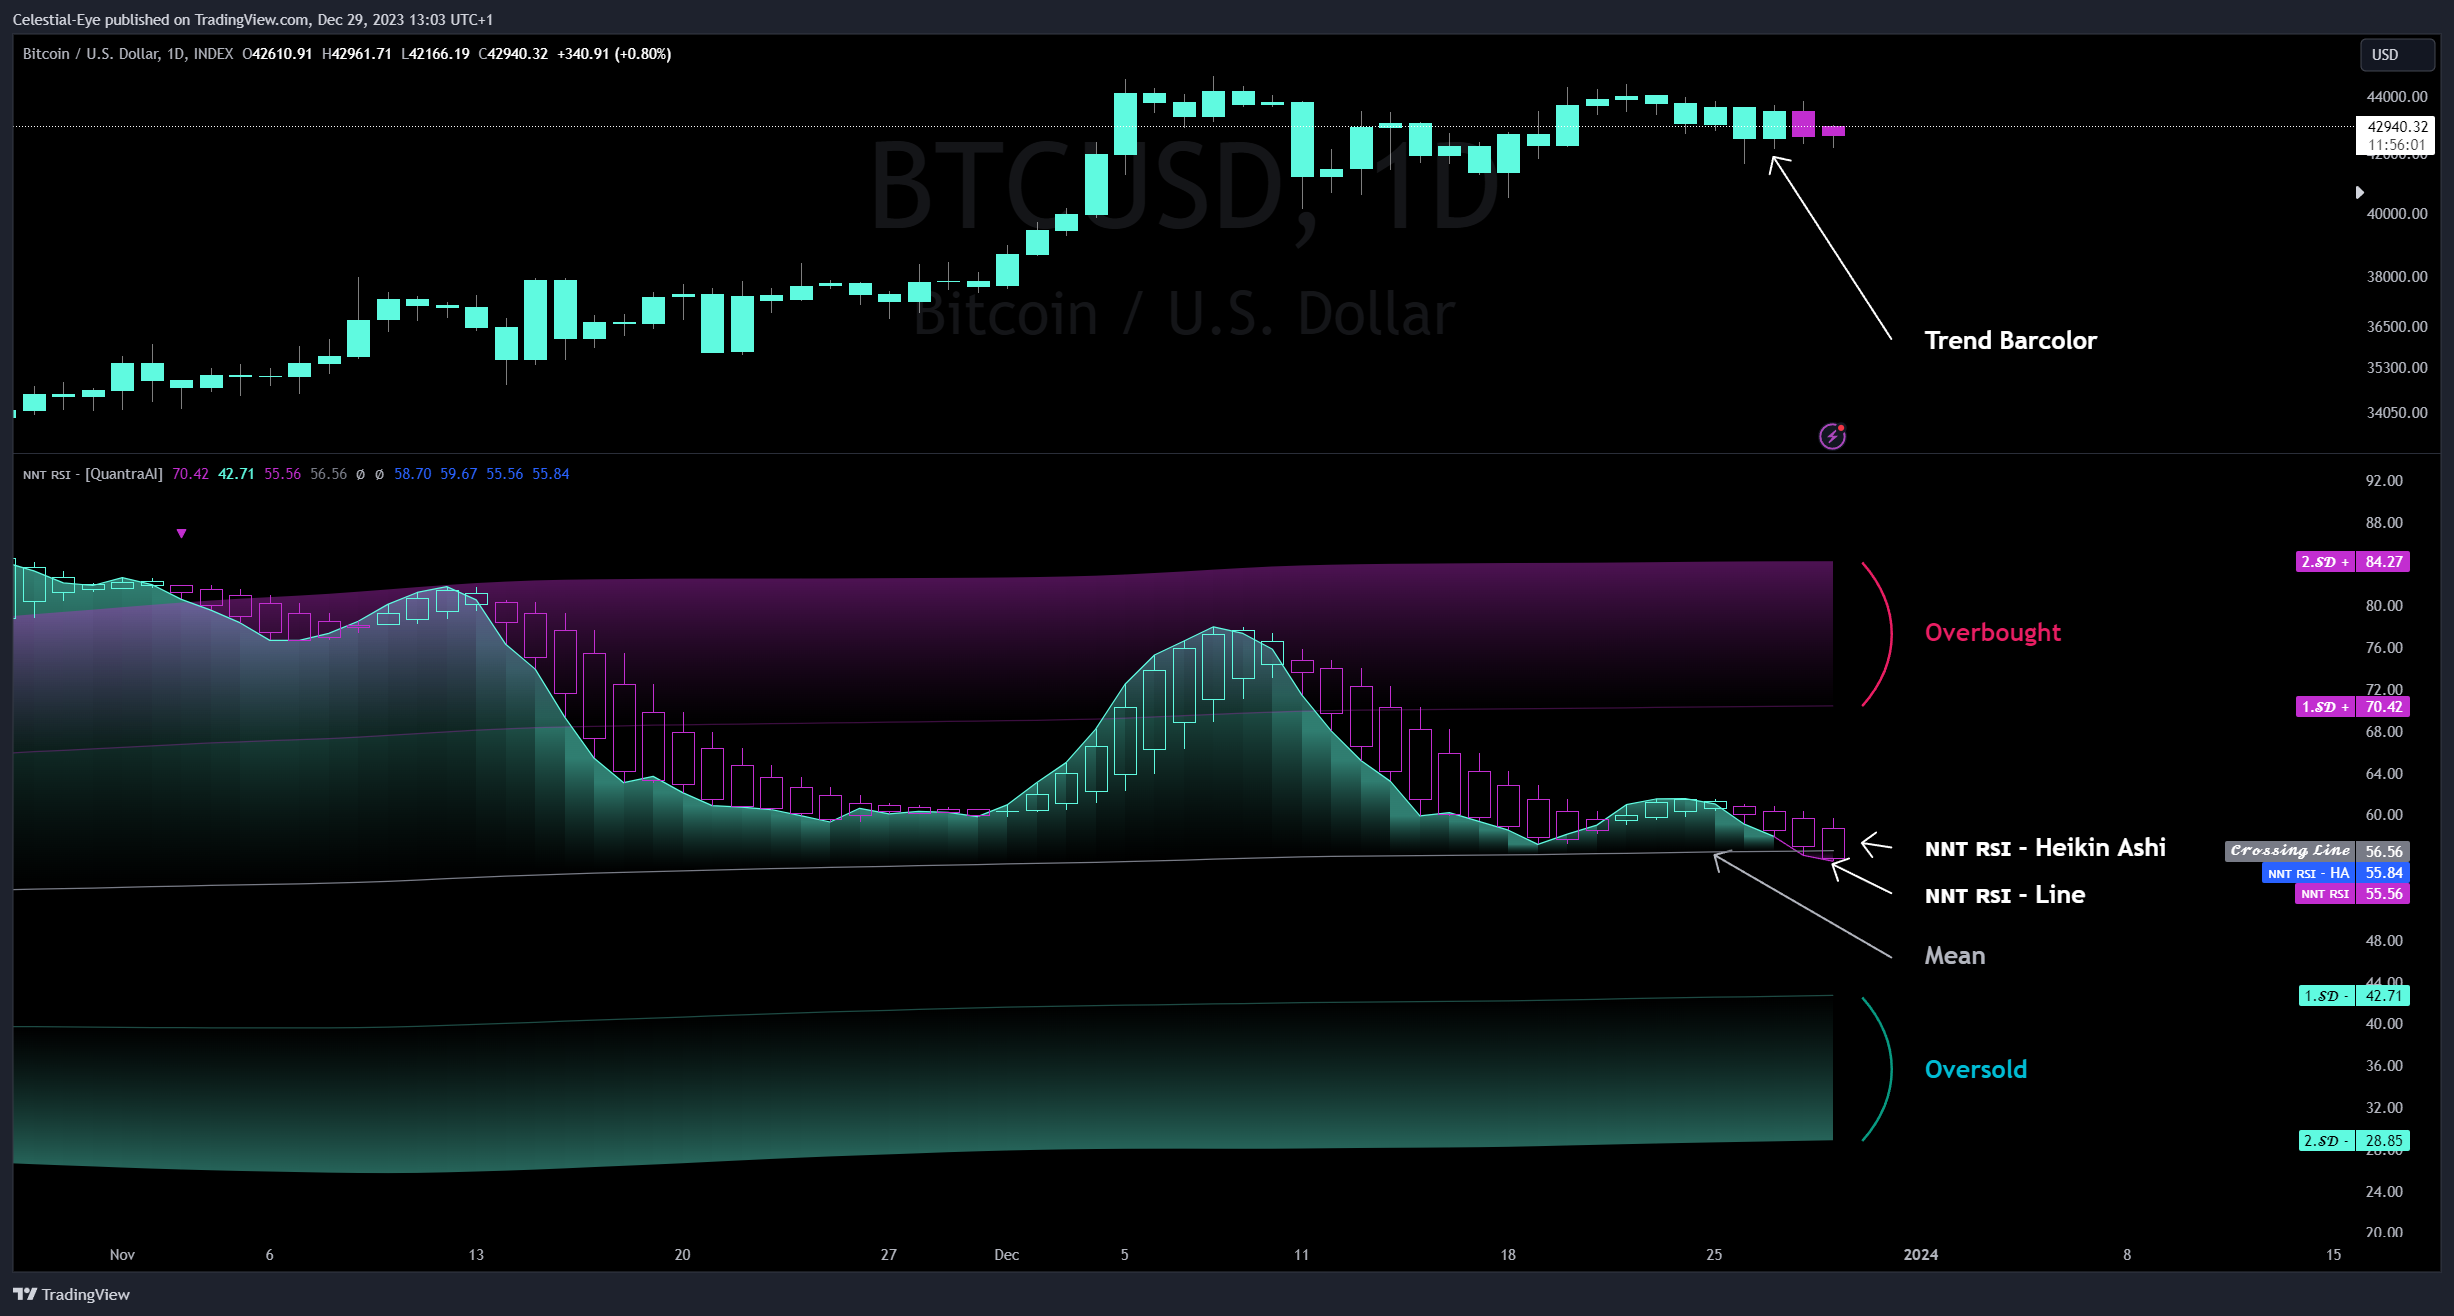The width and height of the screenshot is (2454, 1316).
Task: Click the 64.00 RSI axis label
Action: [2384, 774]
